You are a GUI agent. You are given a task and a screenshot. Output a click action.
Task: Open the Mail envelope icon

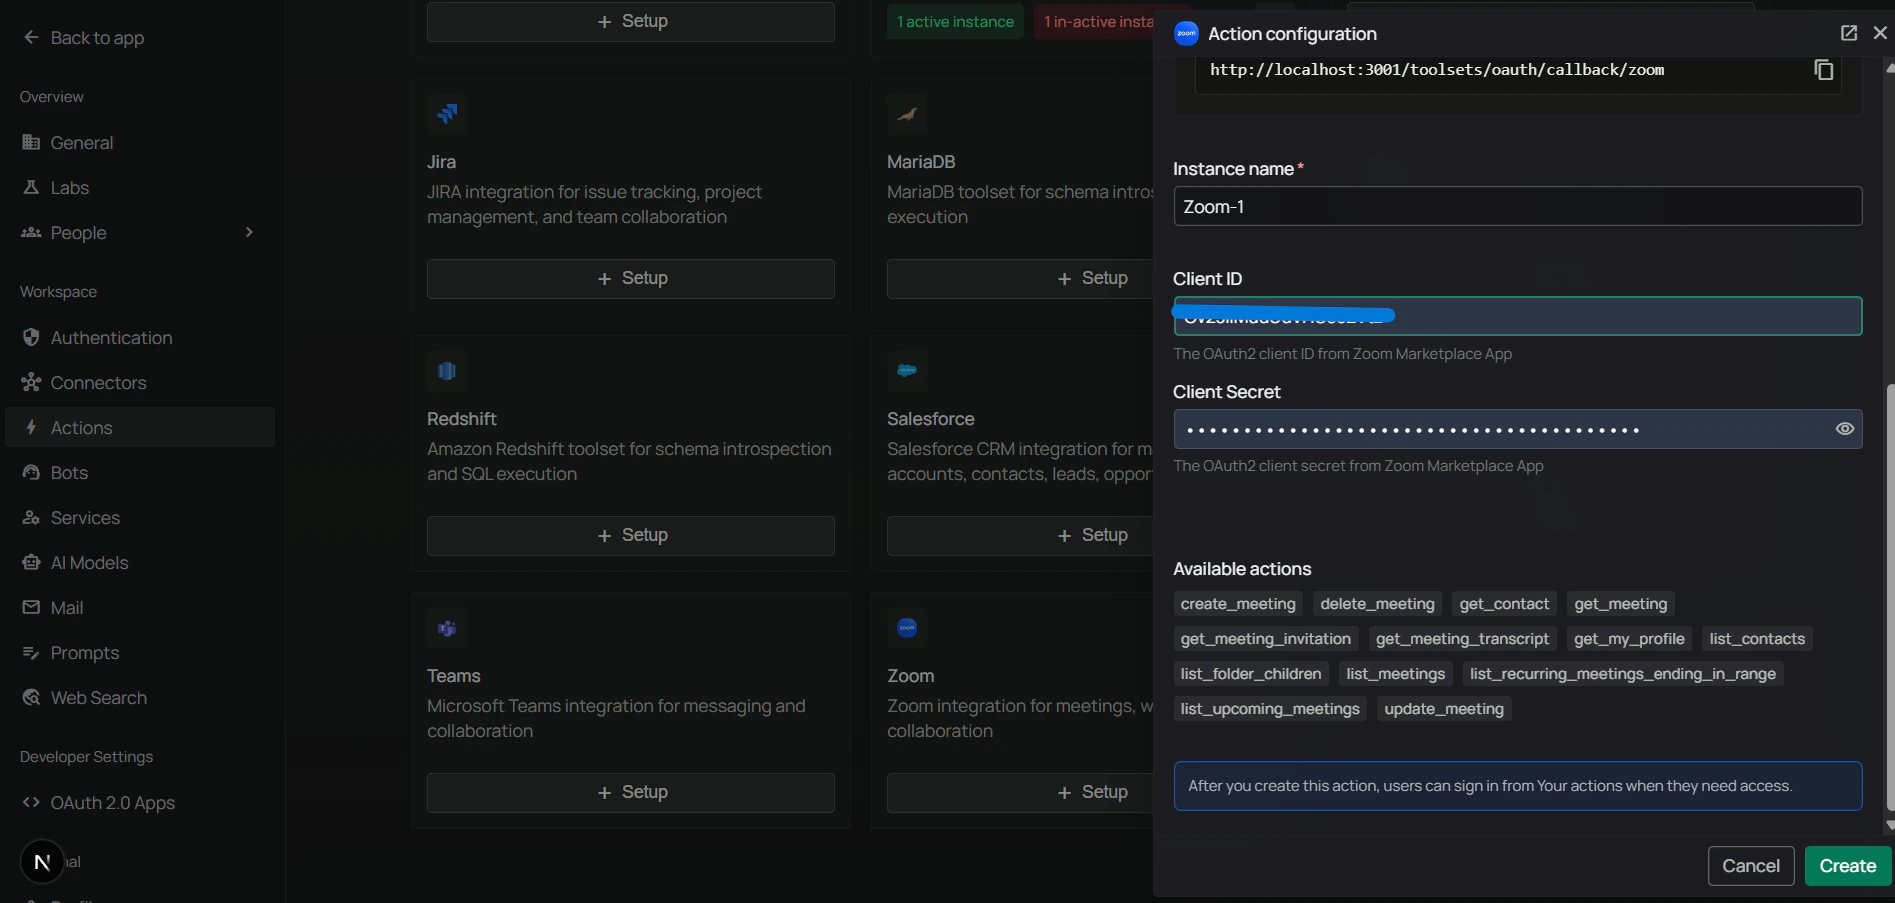tap(31, 607)
